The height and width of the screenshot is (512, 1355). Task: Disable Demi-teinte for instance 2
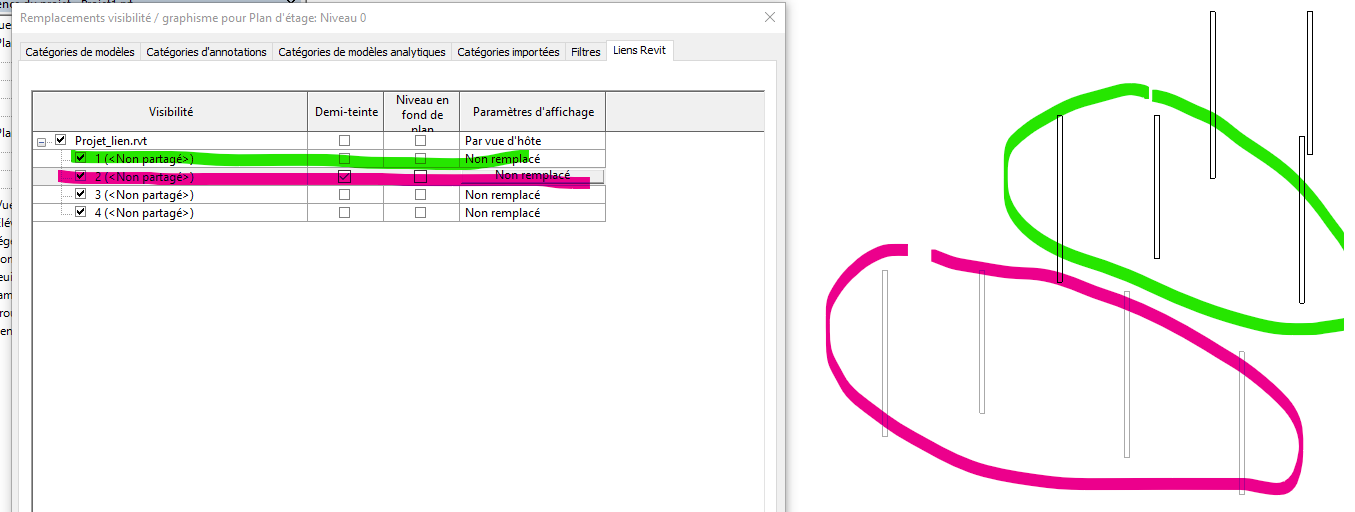[344, 177]
